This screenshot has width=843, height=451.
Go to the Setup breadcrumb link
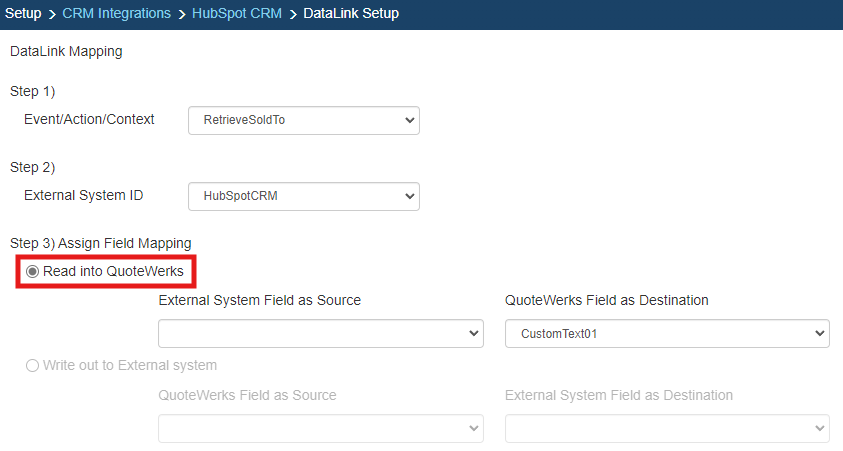pos(23,14)
